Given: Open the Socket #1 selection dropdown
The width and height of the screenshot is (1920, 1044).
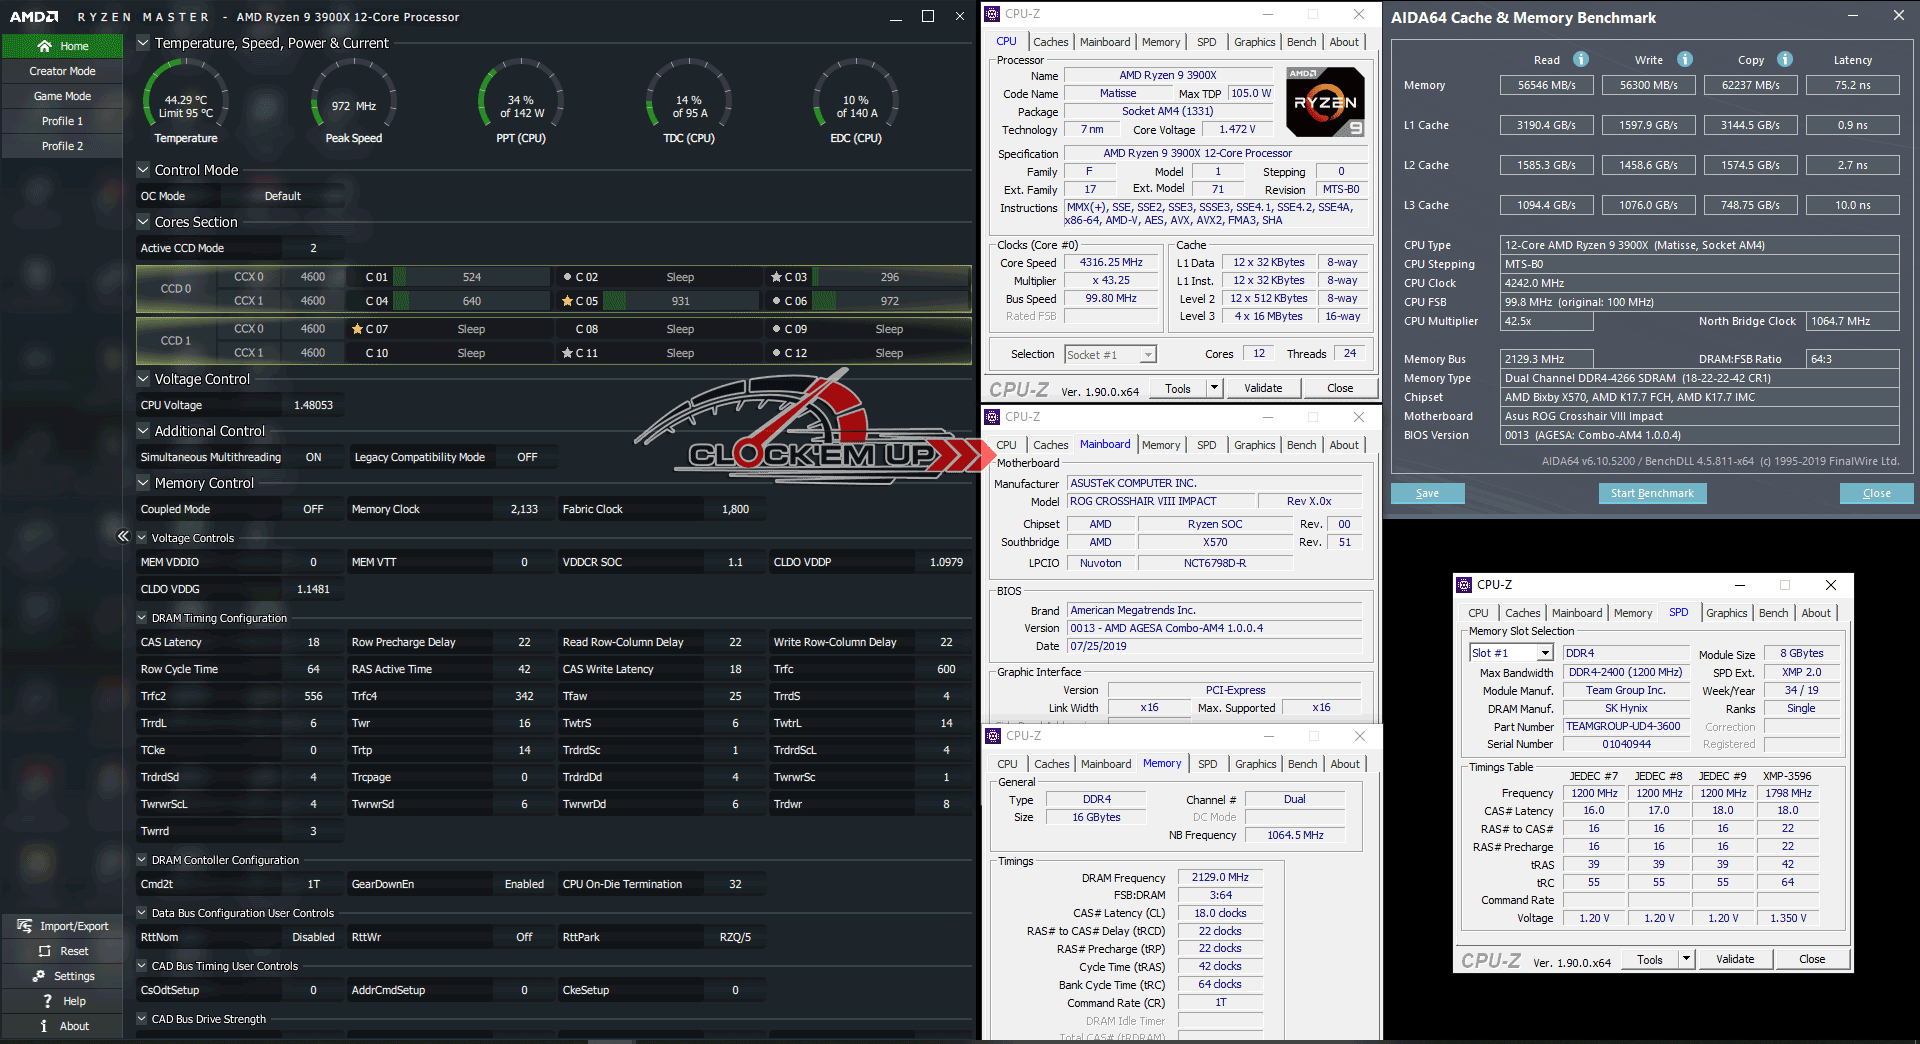Looking at the screenshot, I should coord(1148,354).
